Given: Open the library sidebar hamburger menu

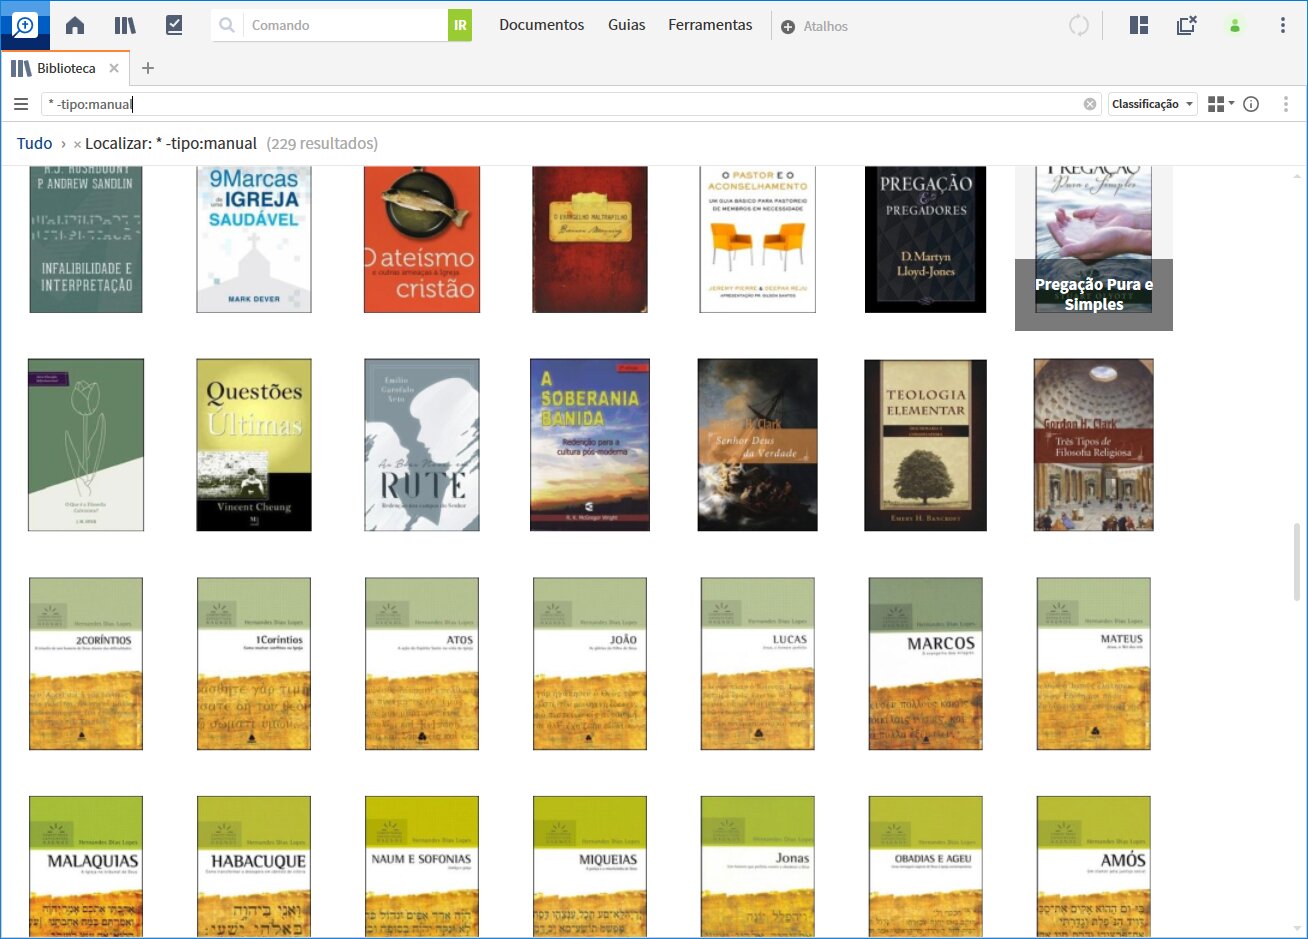Looking at the screenshot, I should (x=21, y=104).
